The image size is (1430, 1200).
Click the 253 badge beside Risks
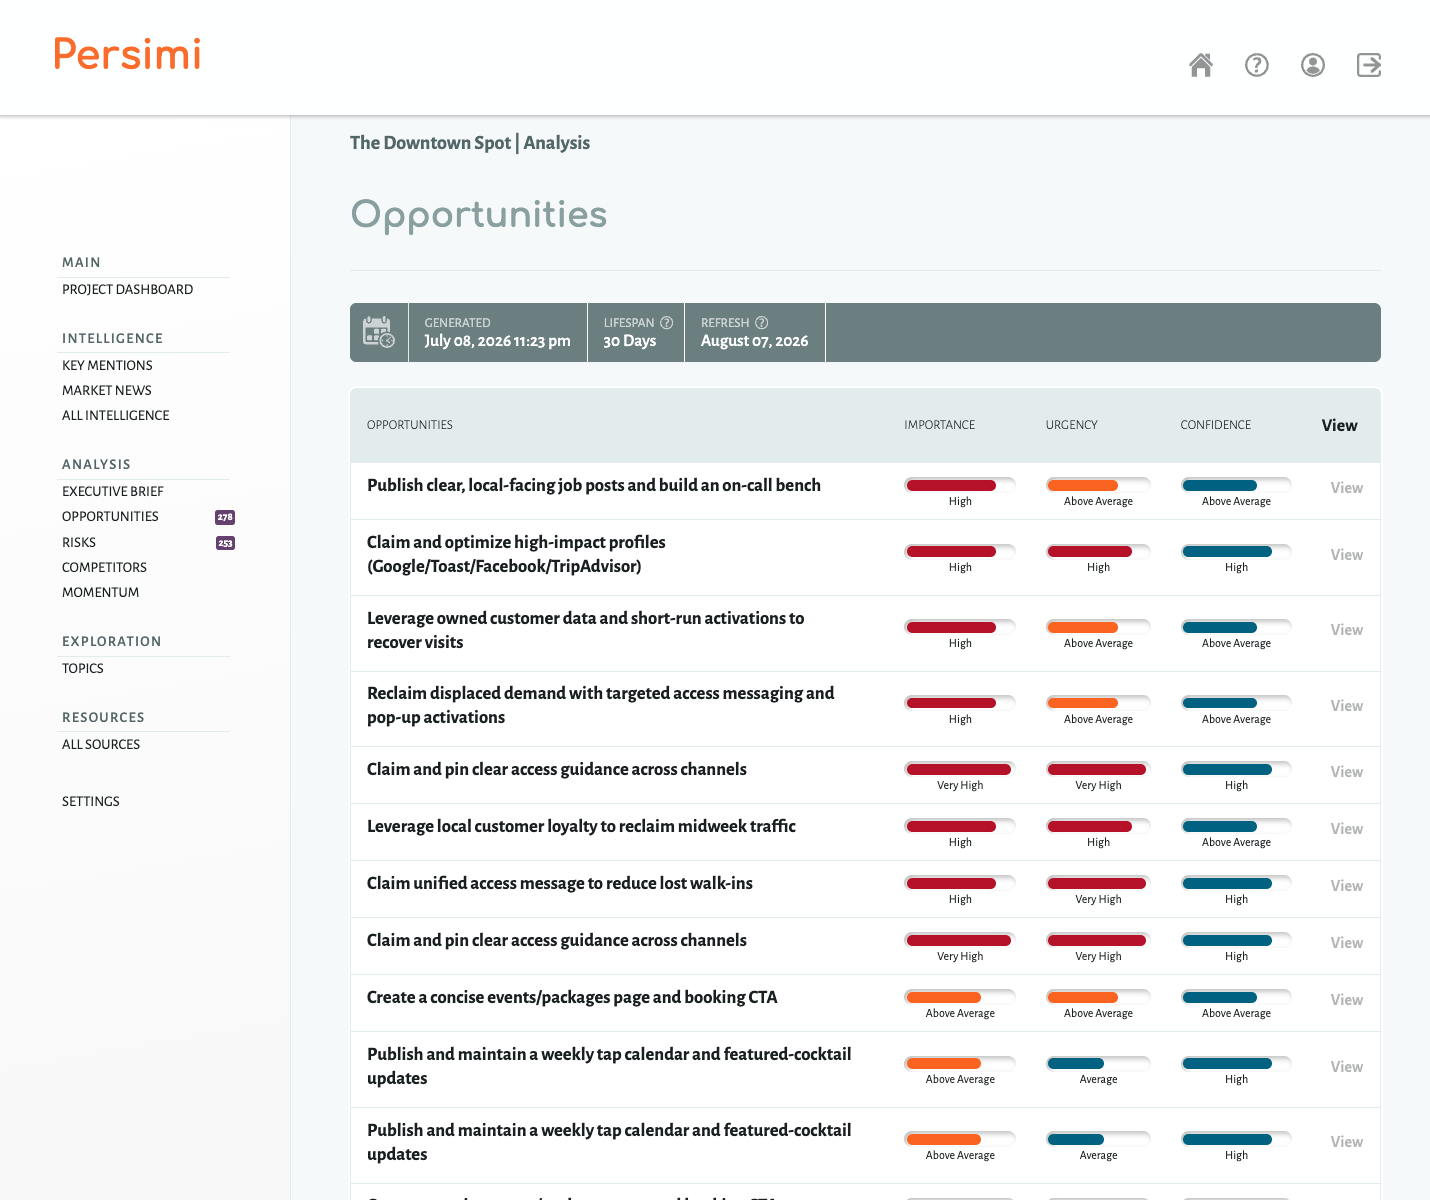(x=225, y=543)
